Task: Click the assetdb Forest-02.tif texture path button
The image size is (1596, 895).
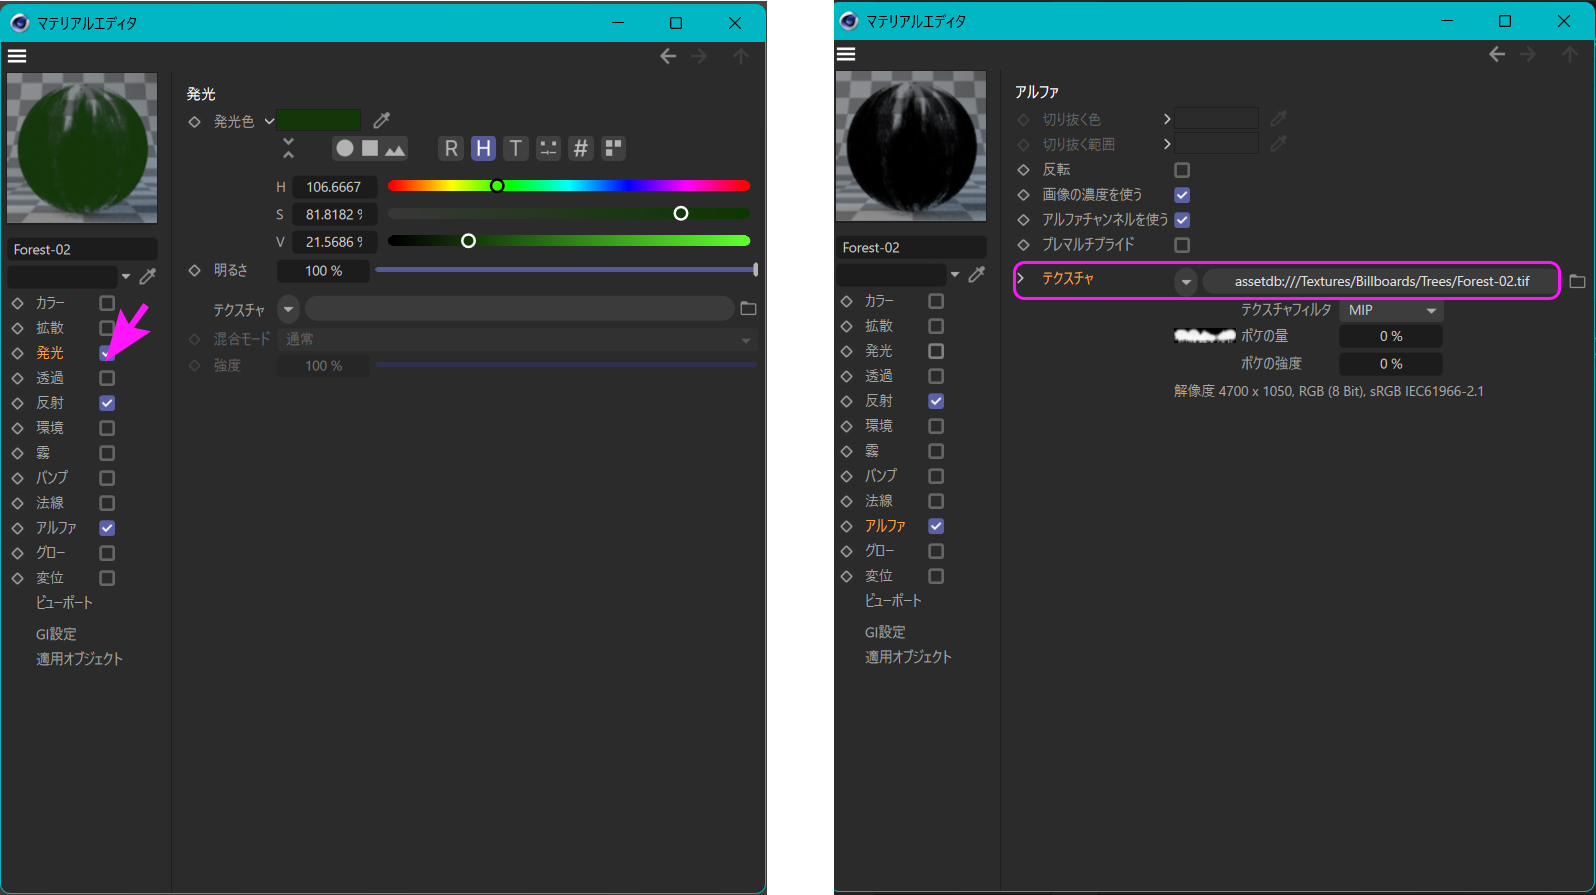Action: point(1380,282)
